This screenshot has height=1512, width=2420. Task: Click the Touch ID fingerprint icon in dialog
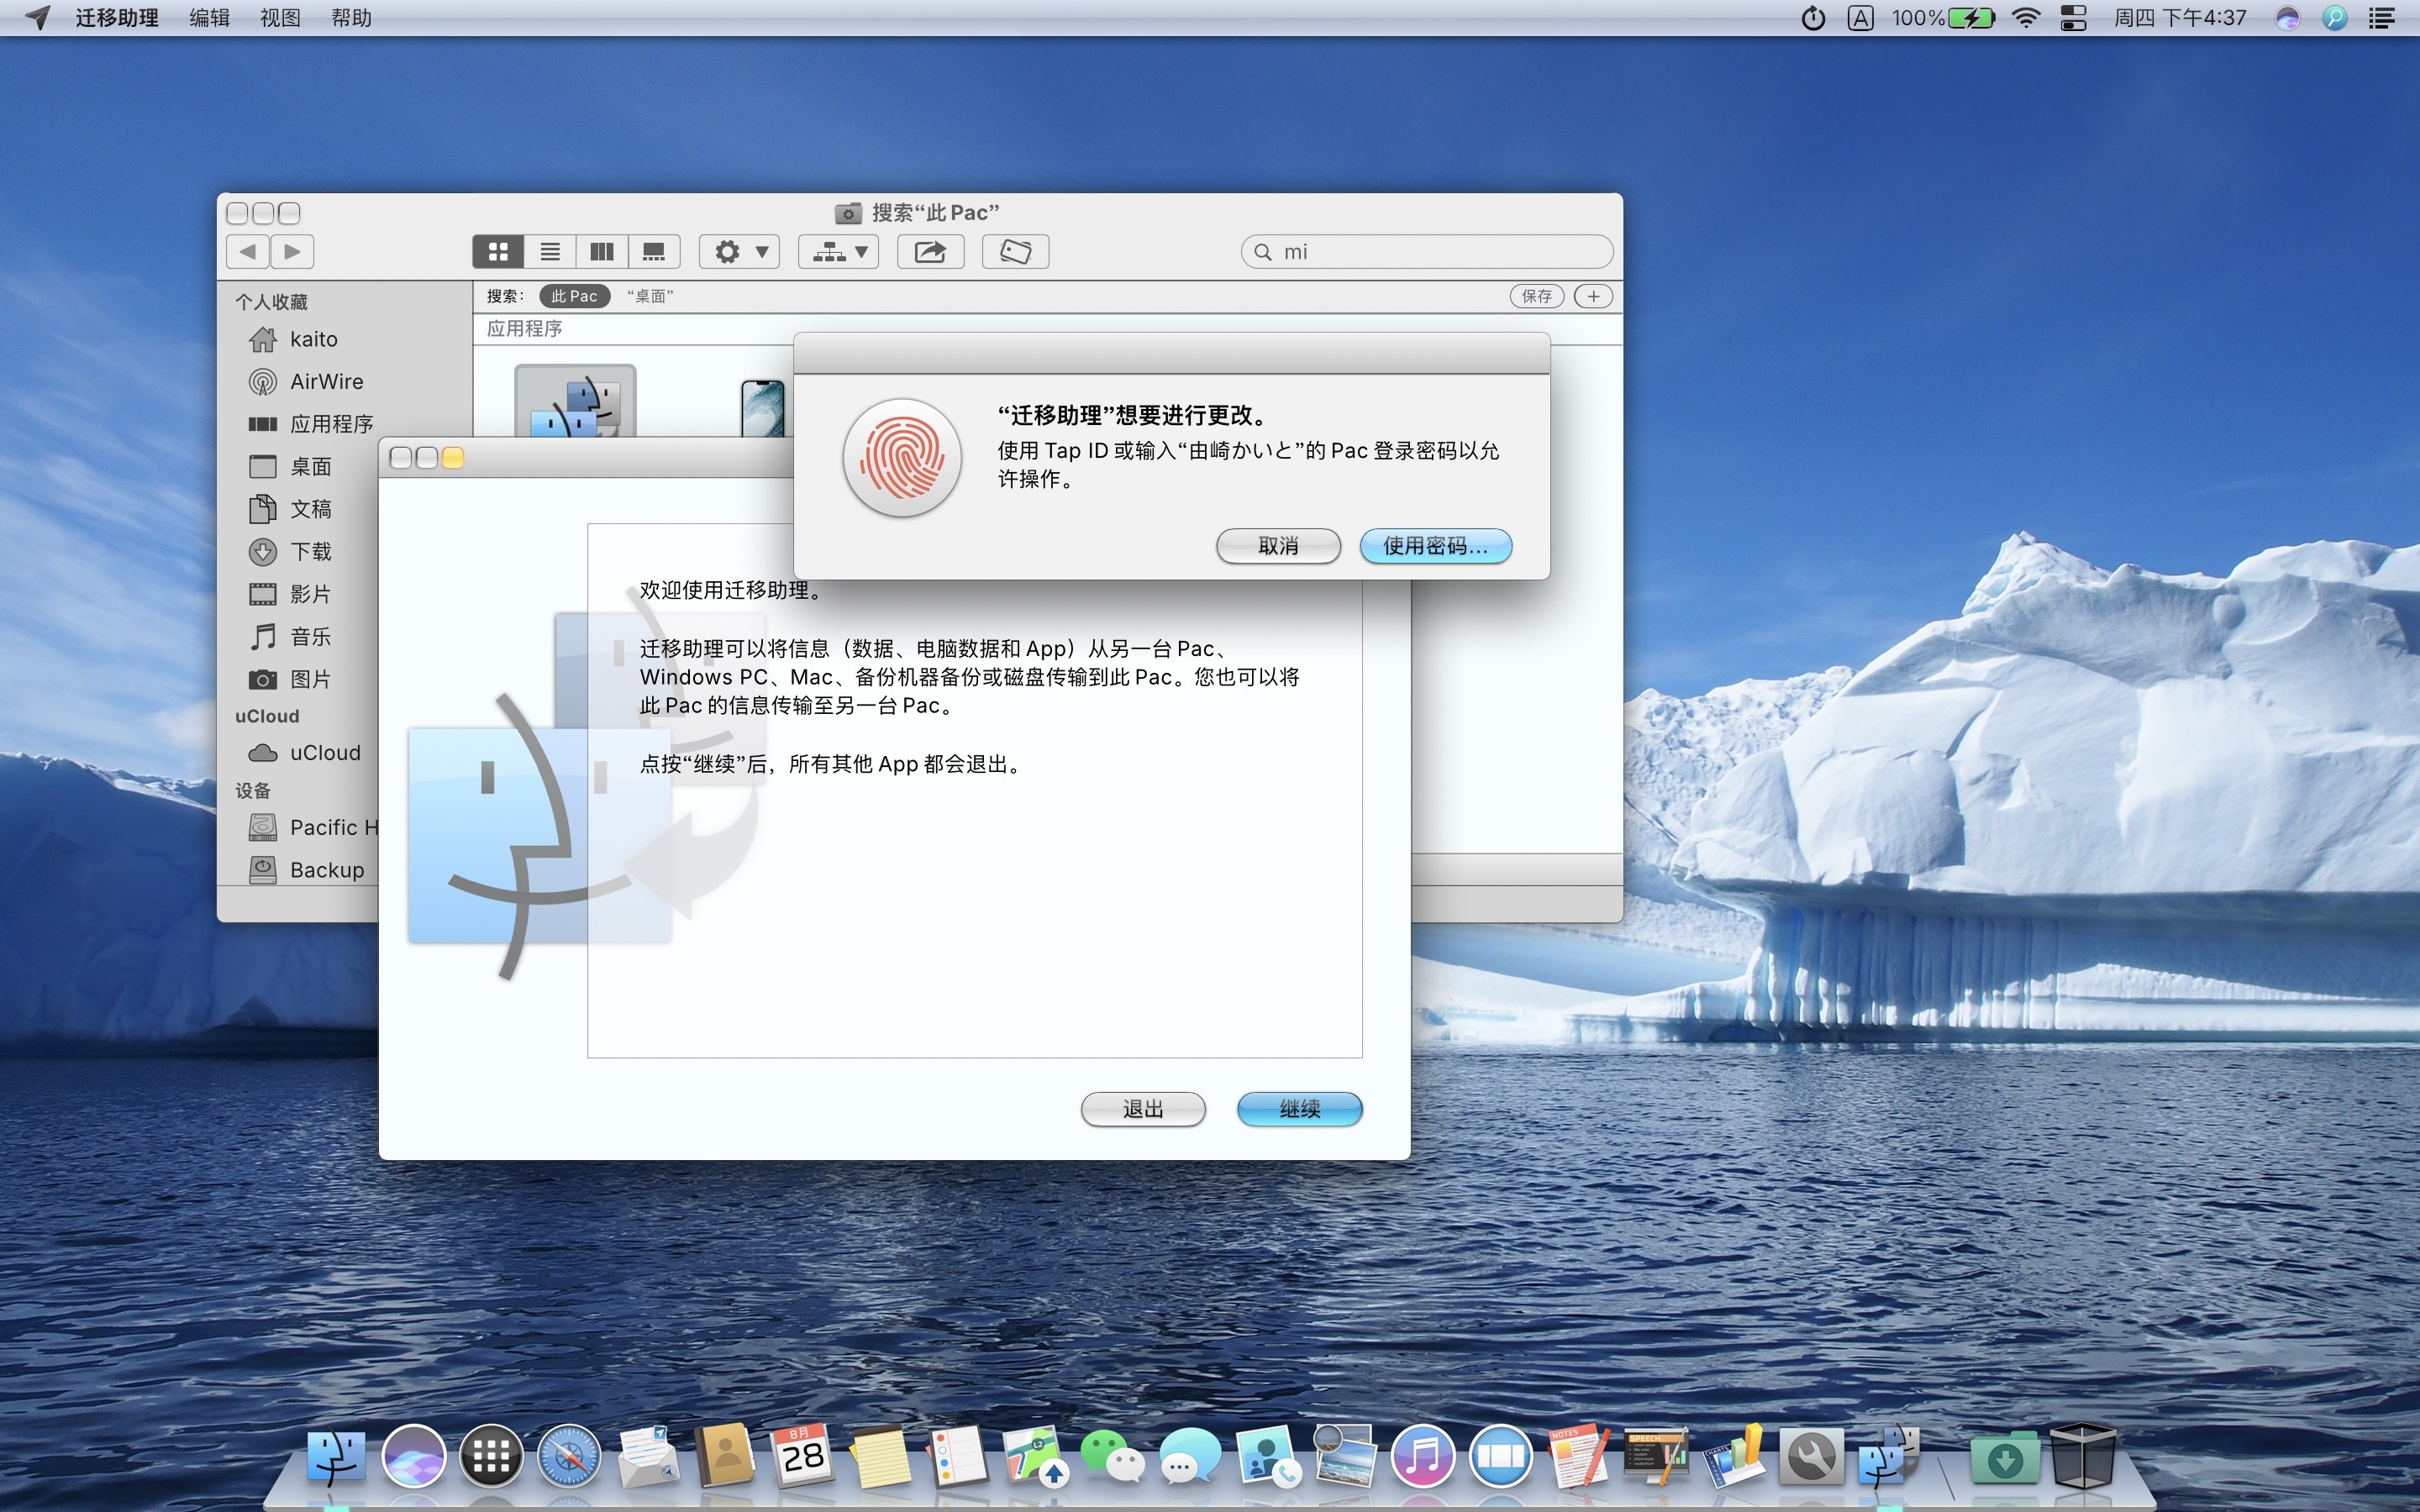[x=902, y=457]
